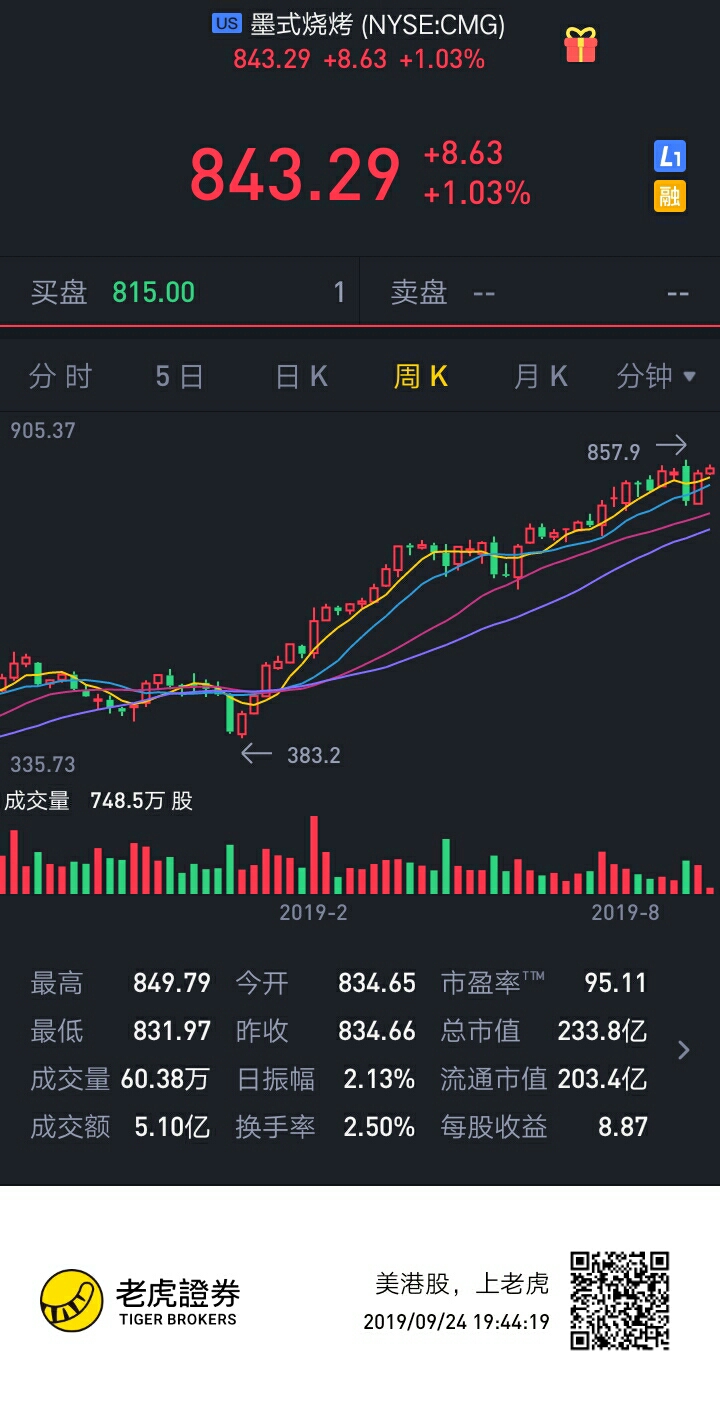This screenshot has height=1416, width=720.
Task: Tap the 市盈率 95.11 value
Action: coord(616,983)
